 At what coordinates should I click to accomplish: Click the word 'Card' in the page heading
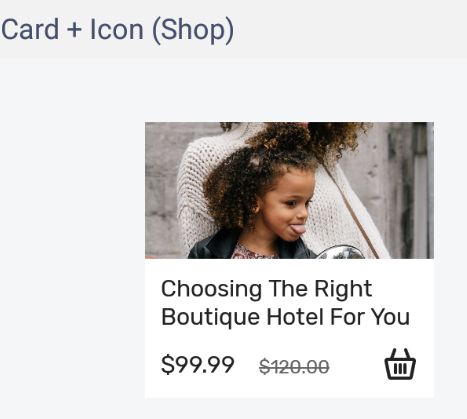click(30, 30)
